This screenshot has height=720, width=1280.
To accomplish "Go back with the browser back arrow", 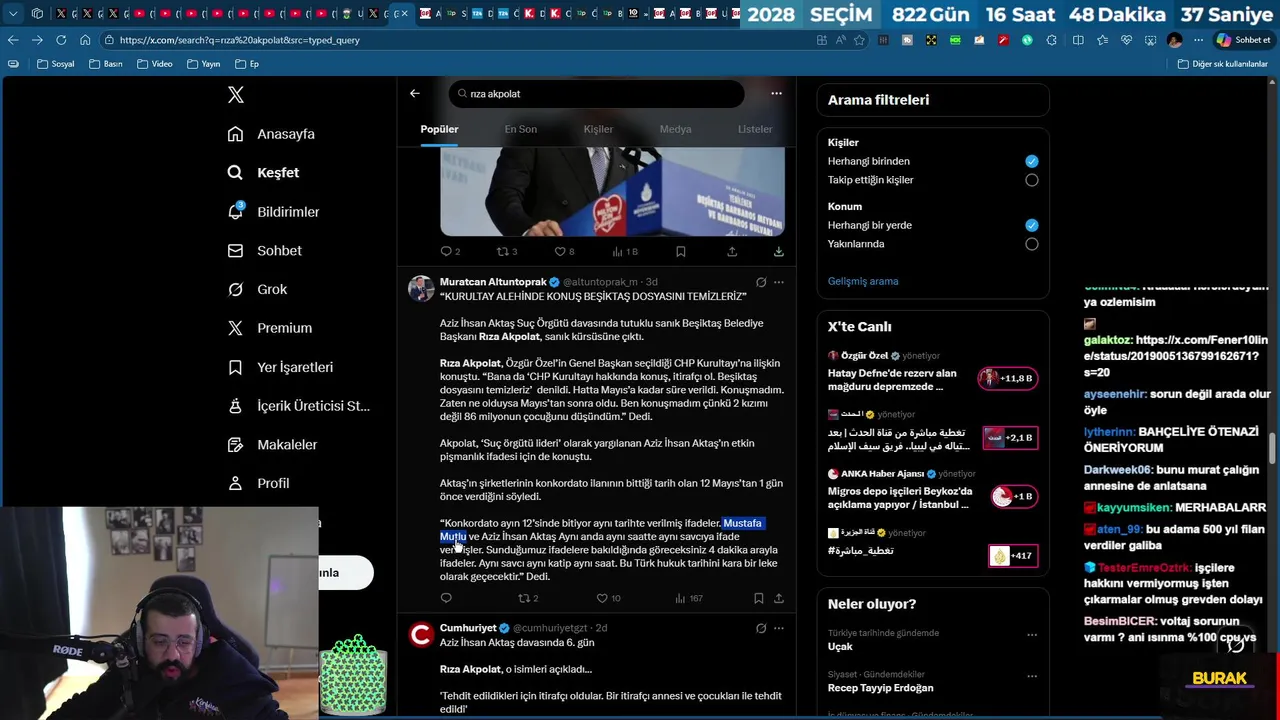I will pyautogui.click(x=12, y=40).
